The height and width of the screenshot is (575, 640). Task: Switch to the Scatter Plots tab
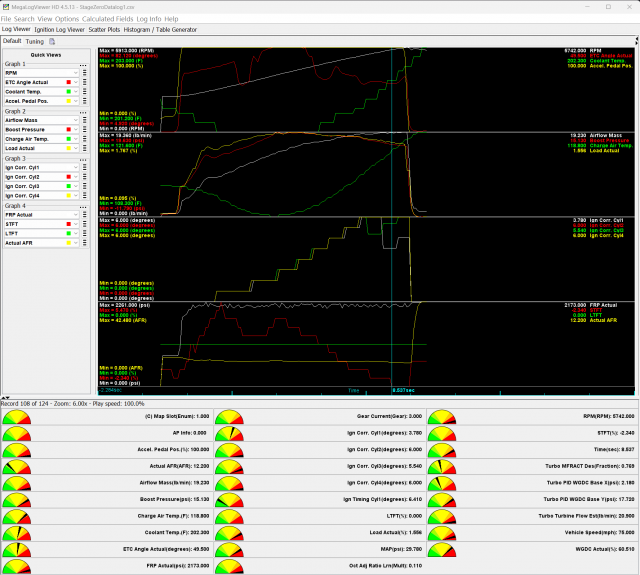[x=102, y=30]
